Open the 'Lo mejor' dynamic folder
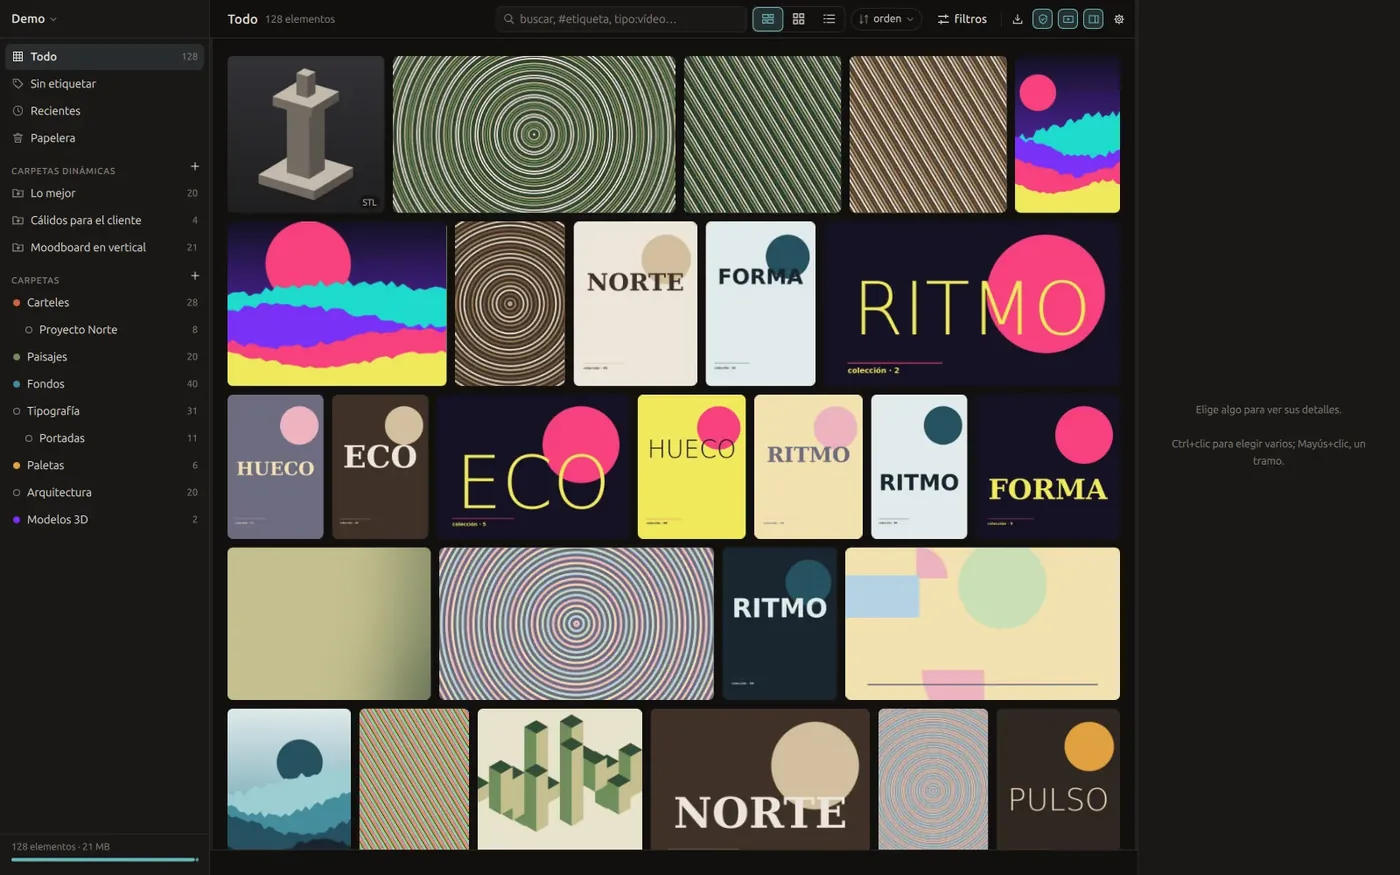The height and width of the screenshot is (875, 1400). coord(104,193)
